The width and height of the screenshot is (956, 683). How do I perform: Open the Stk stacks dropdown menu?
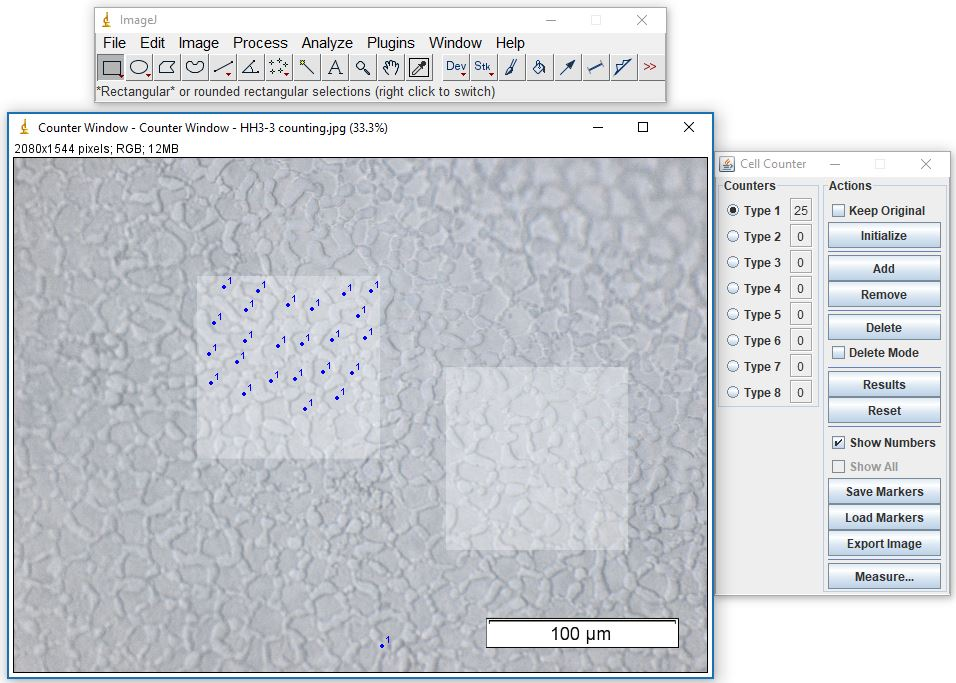click(484, 68)
